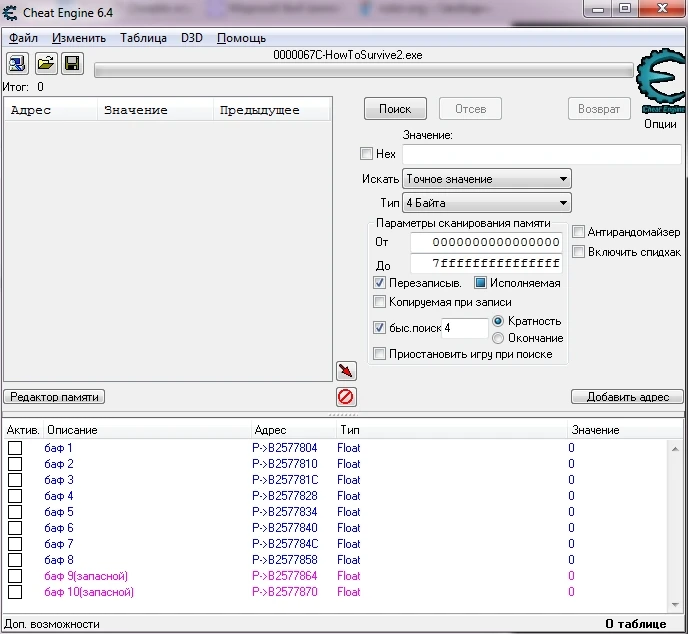Select the баф 3 description
The height and width of the screenshot is (634, 688).
(59, 480)
